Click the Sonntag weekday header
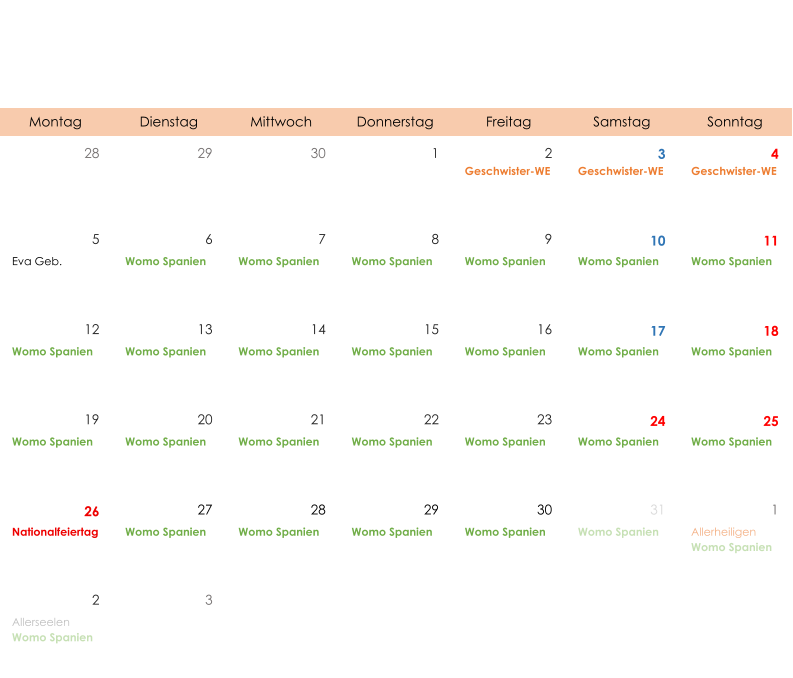This screenshot has height=678, width=793. [x=734, y=122]
